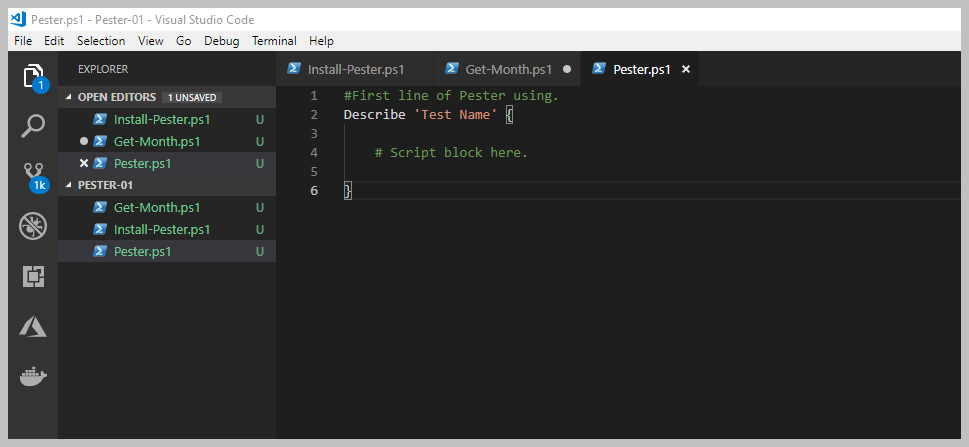Open the Azure view icon
The image size is (969, 447).
coord(33,326)
